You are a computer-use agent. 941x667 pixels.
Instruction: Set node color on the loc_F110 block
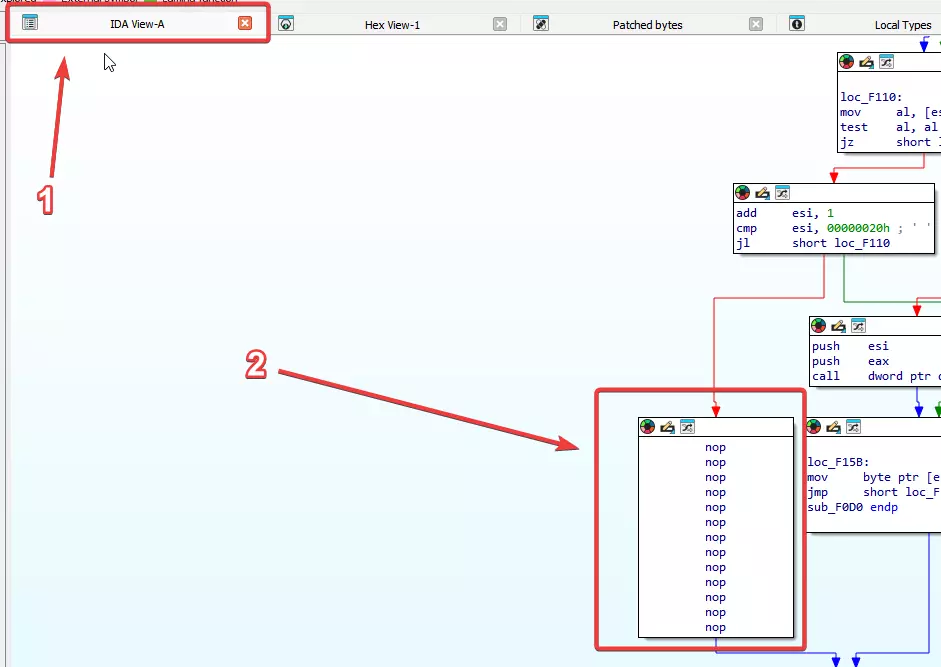(846, 61)
